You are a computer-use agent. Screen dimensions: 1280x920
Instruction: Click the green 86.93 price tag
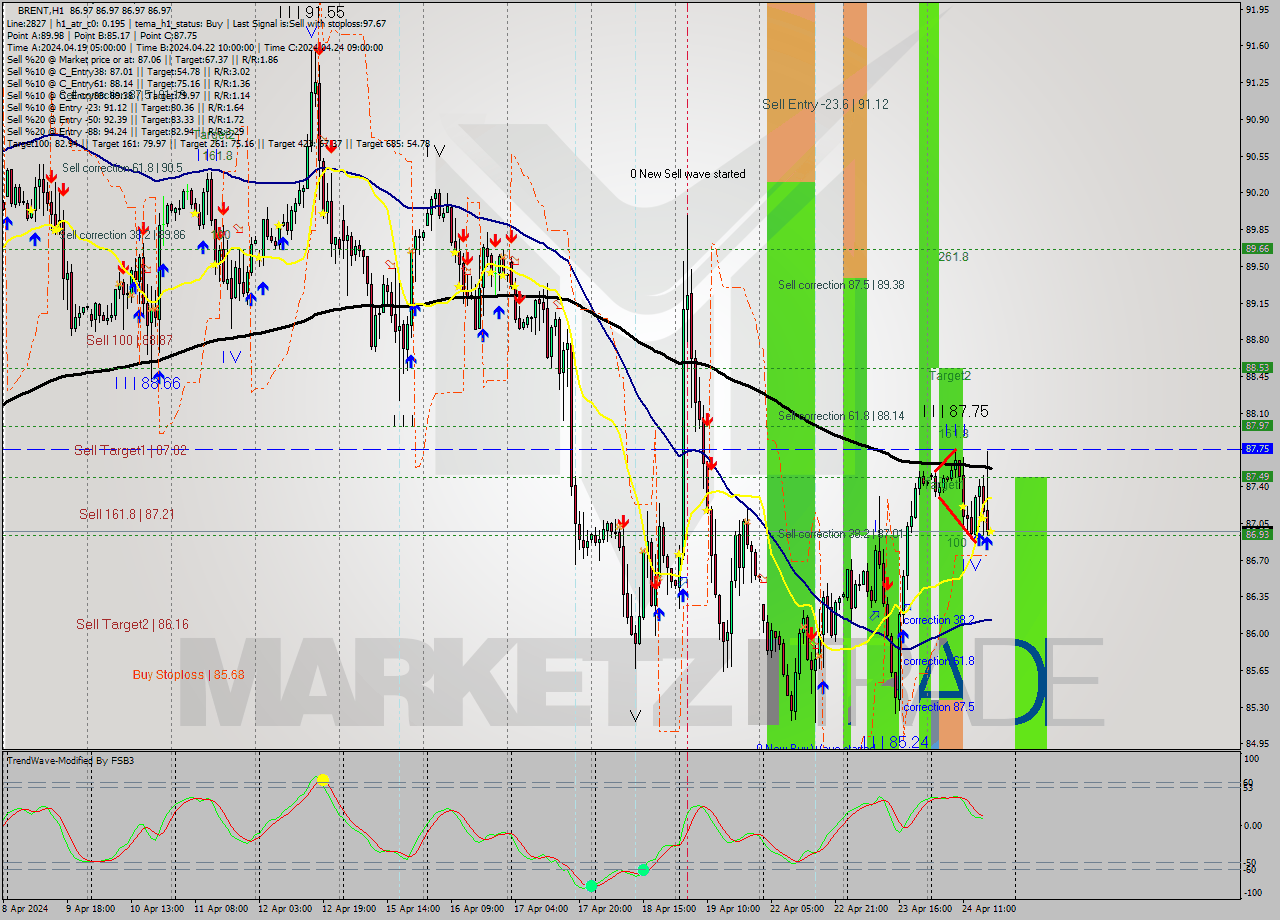click(1257, 534)
